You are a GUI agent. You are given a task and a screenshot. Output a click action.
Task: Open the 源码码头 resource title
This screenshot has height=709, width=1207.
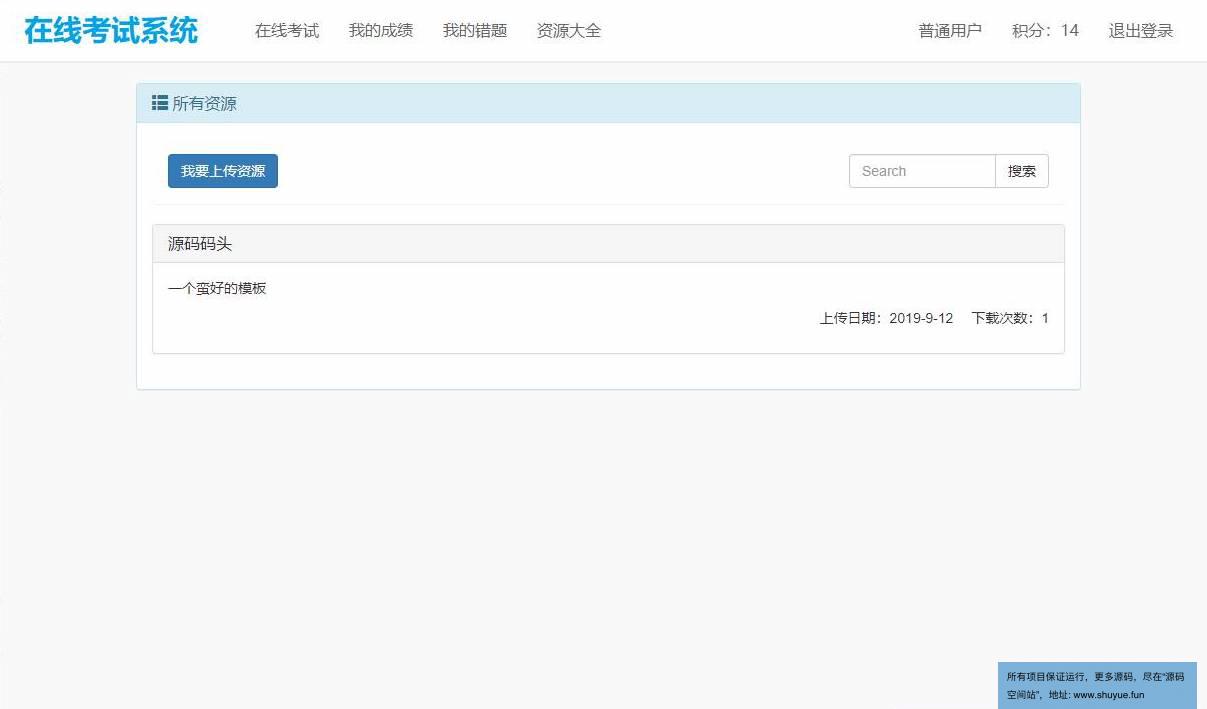pos(200,244)
